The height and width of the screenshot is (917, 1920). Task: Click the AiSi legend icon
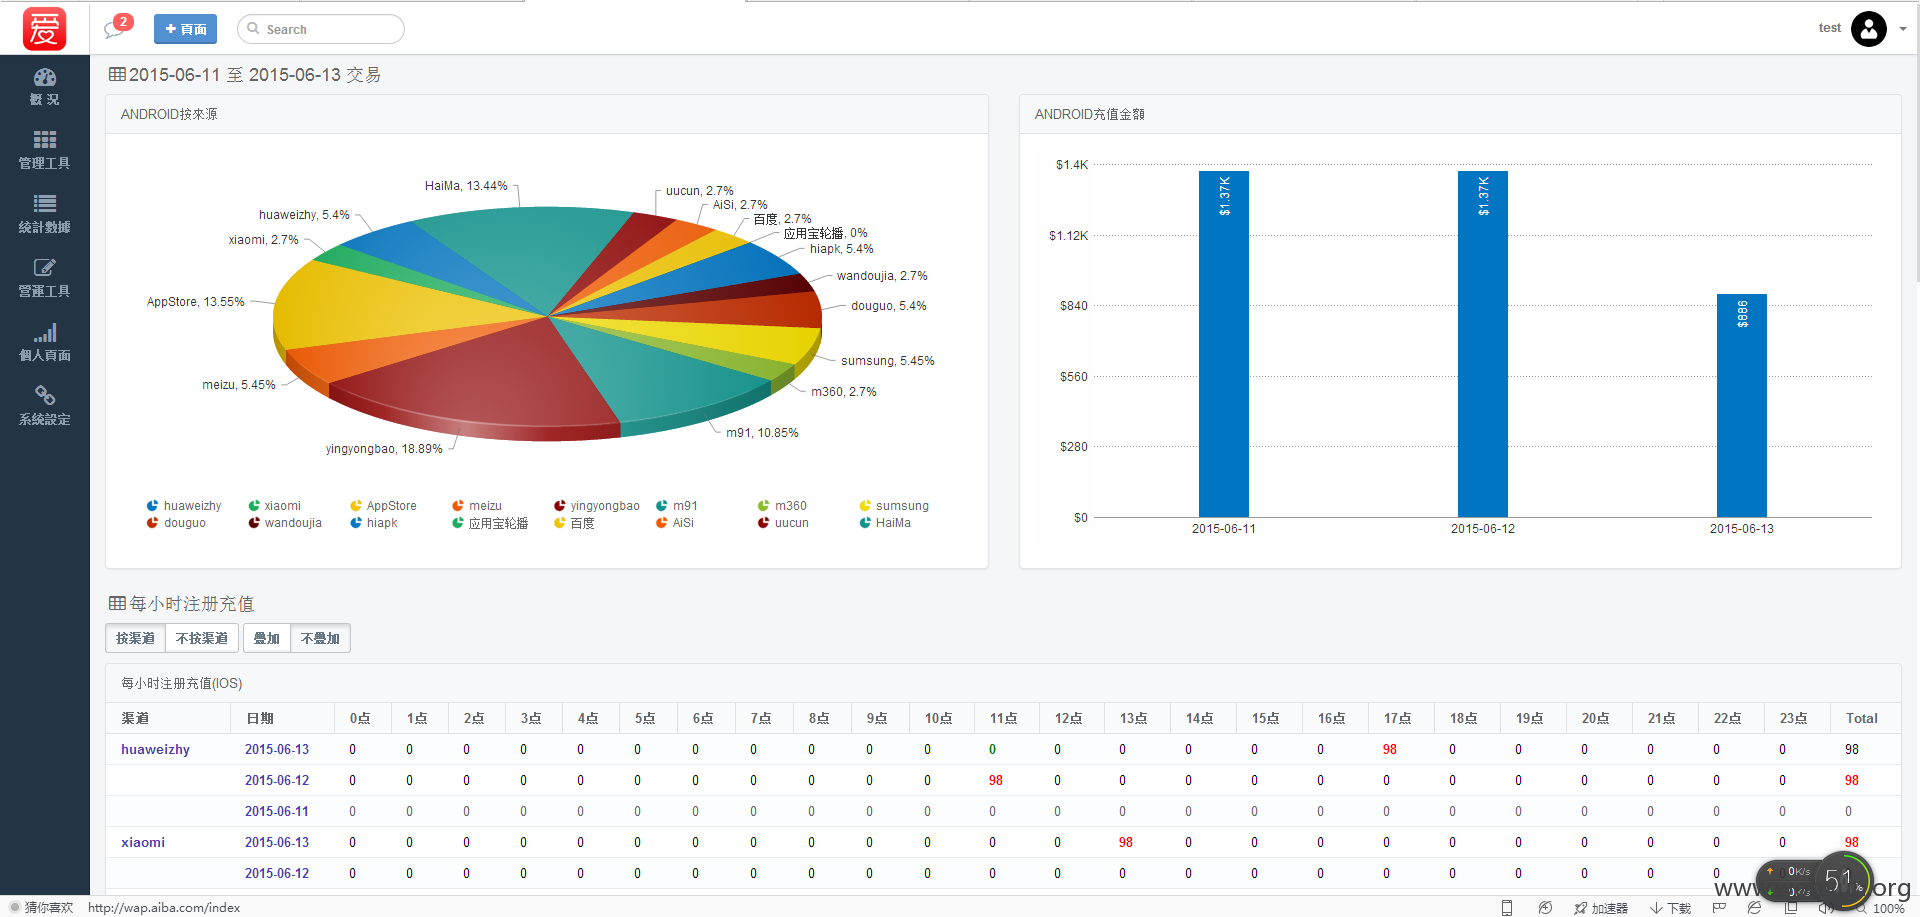[662, 523]
